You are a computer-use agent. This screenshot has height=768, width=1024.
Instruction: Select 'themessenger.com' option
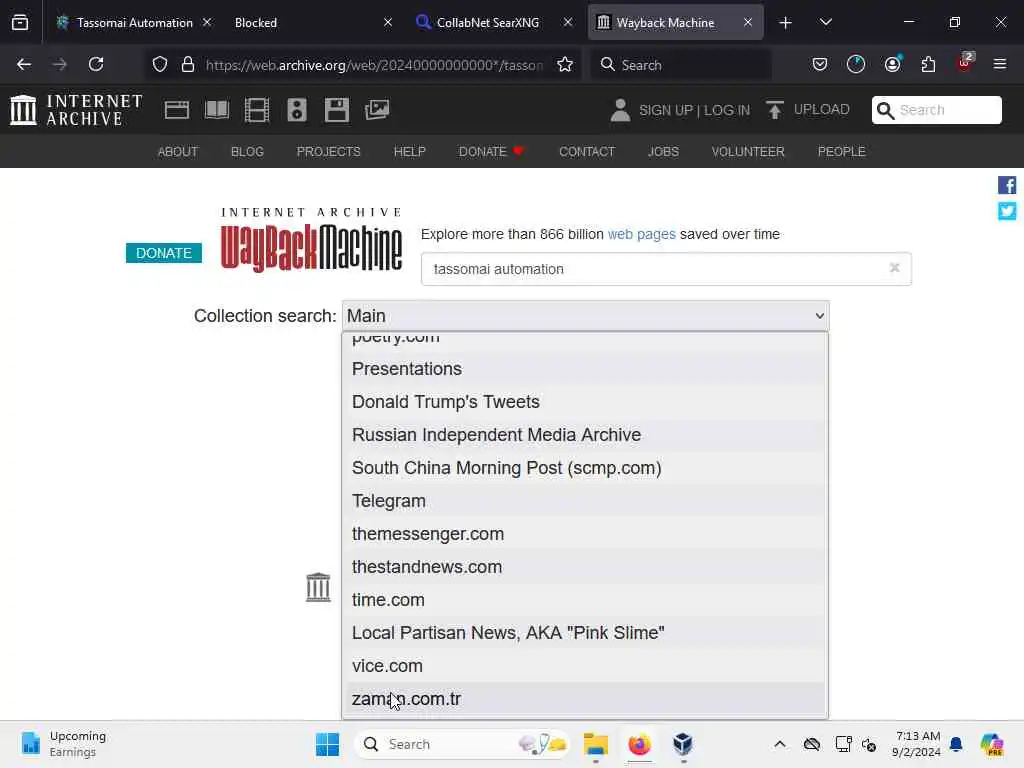pos(585,534)
